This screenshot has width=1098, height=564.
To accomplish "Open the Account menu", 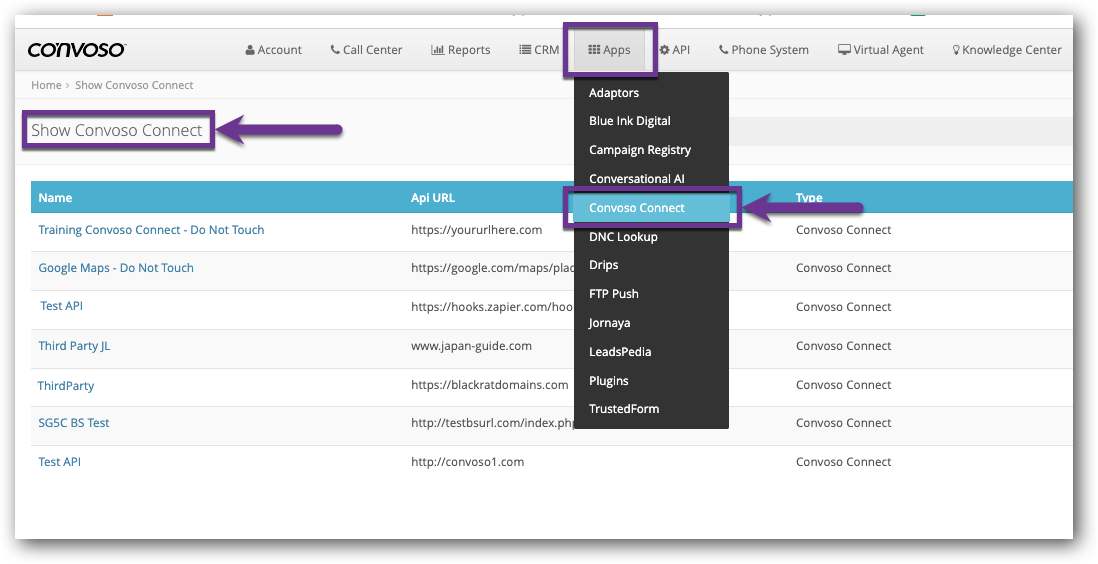I will click(274, 50).
